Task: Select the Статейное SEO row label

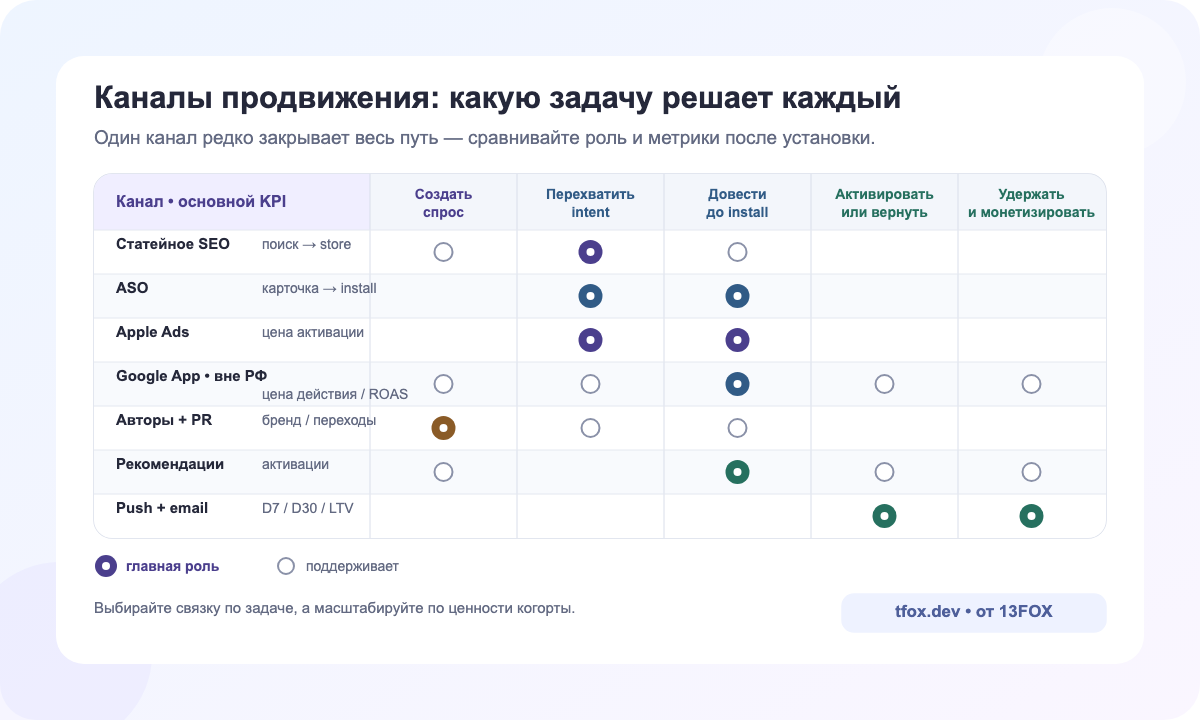Action: click(x=173, y=244)
